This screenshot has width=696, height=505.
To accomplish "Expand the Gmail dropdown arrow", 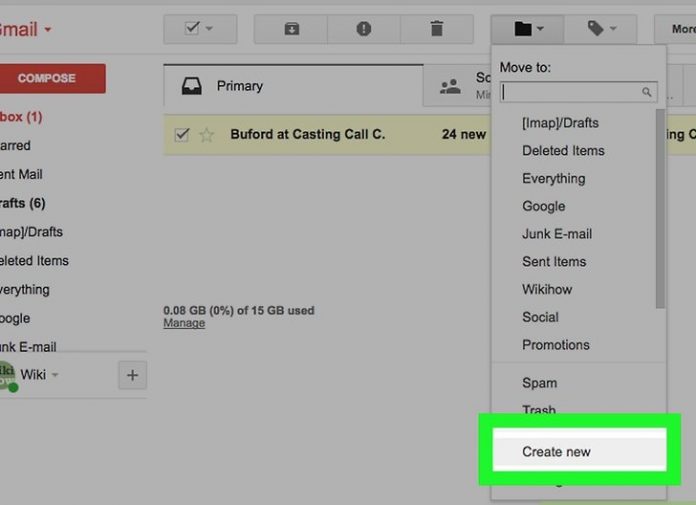I will click(x=47, y=30).
